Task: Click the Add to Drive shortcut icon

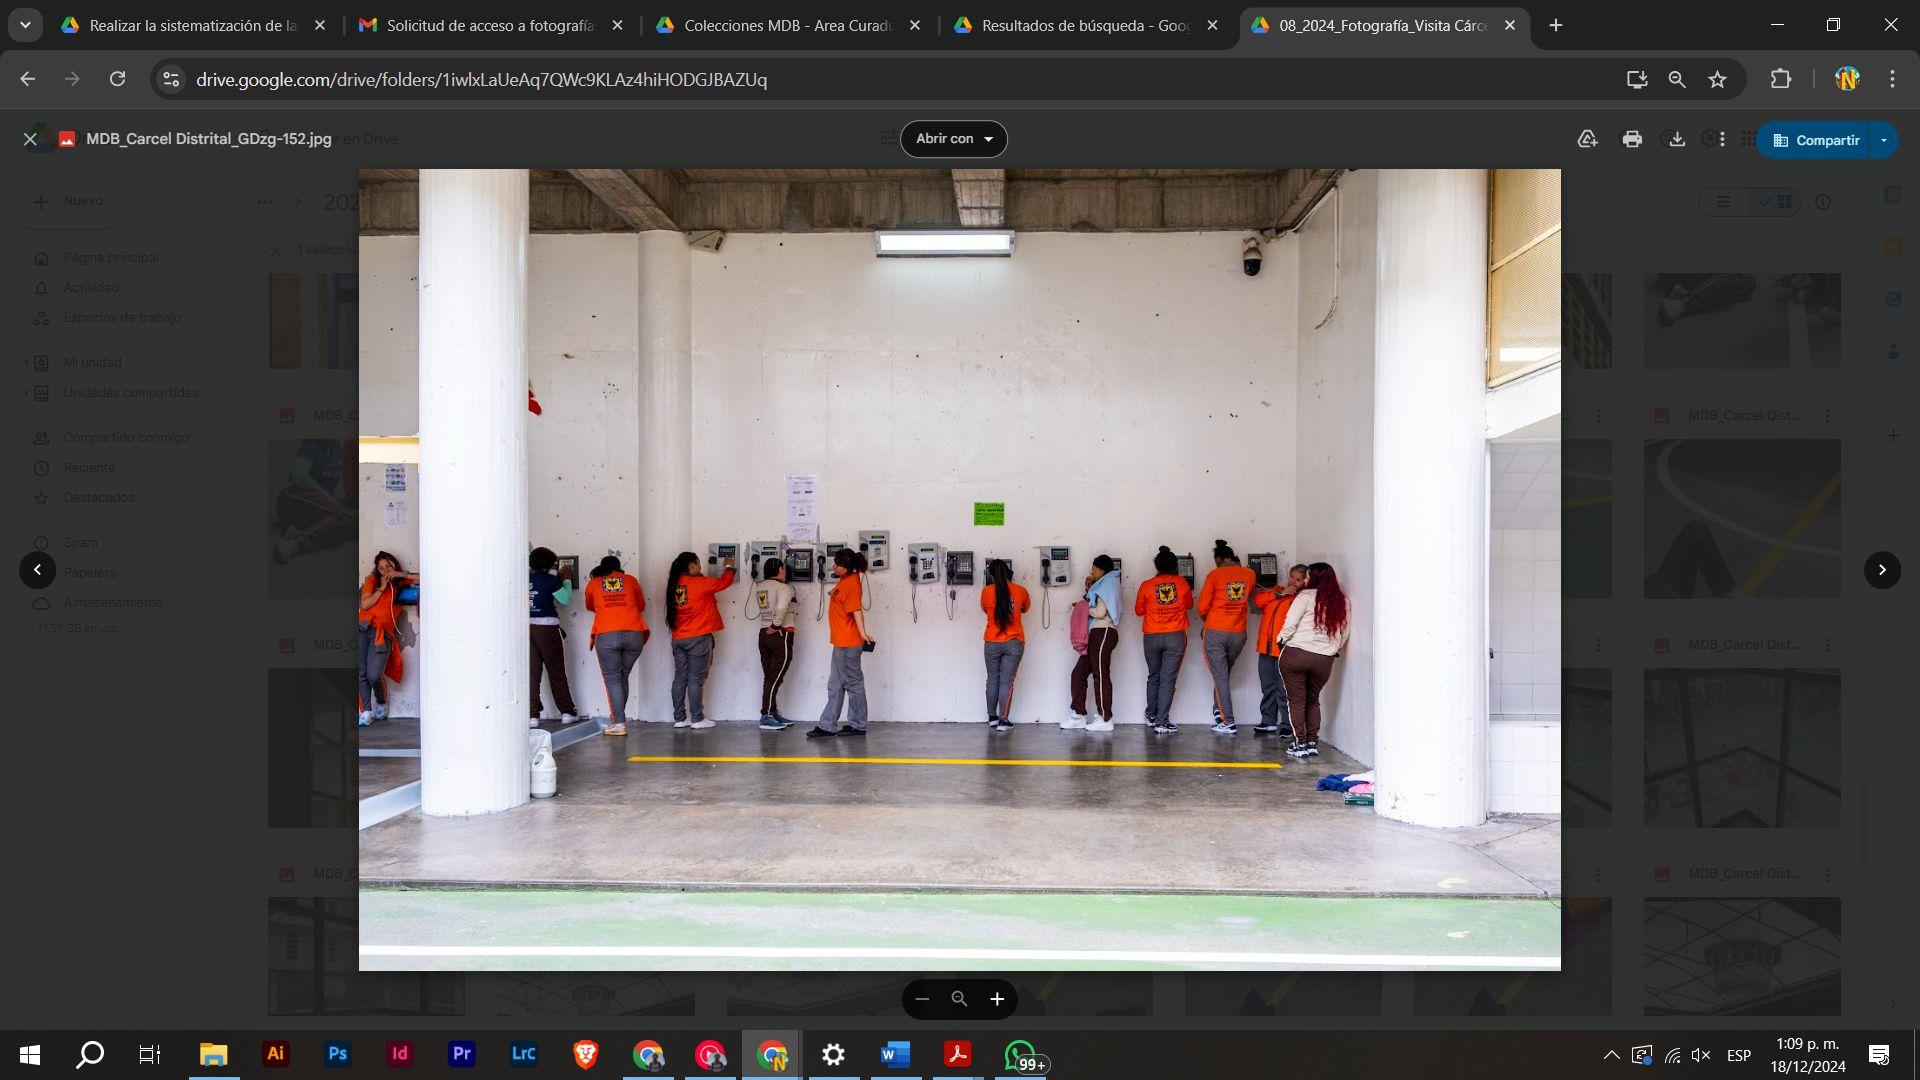Action: (x=1587, y=139)
